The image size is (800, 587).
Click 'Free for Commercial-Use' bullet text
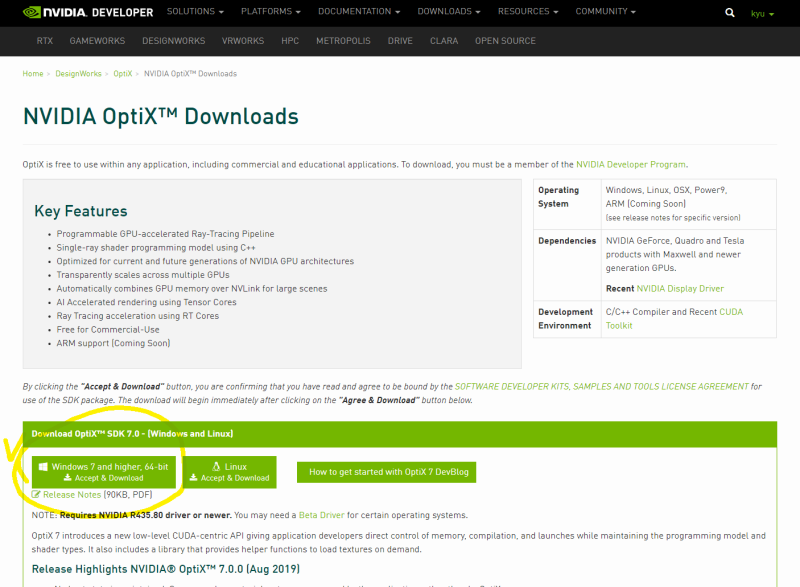(x=108, y=330)
